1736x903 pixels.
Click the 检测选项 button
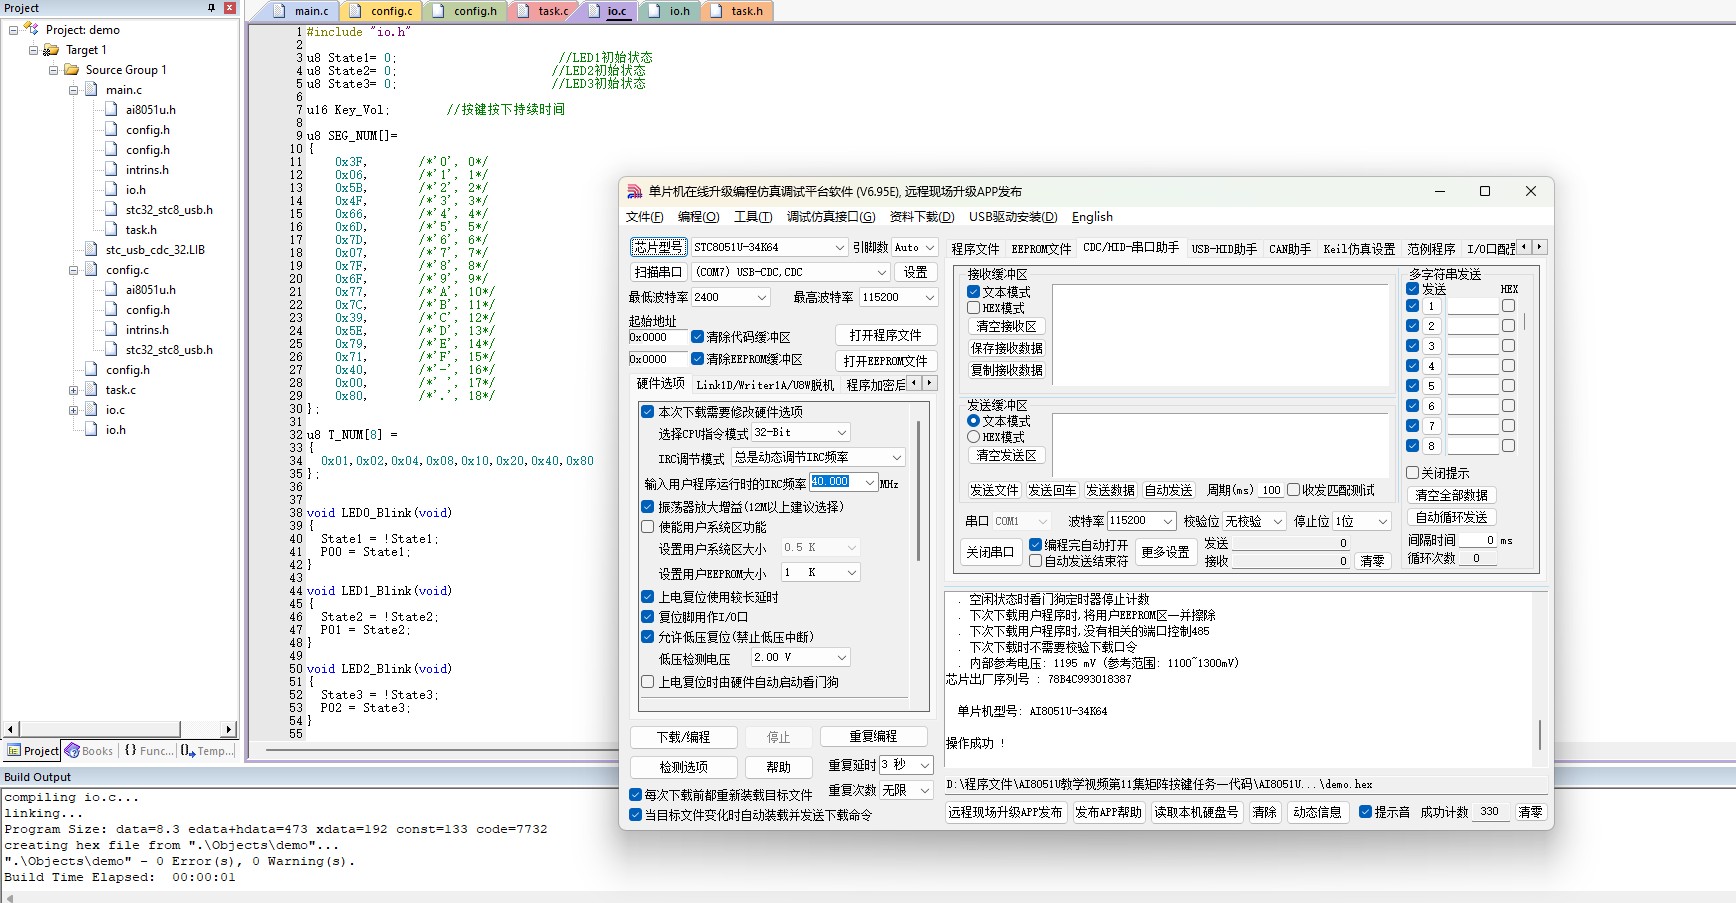[684, 767]
